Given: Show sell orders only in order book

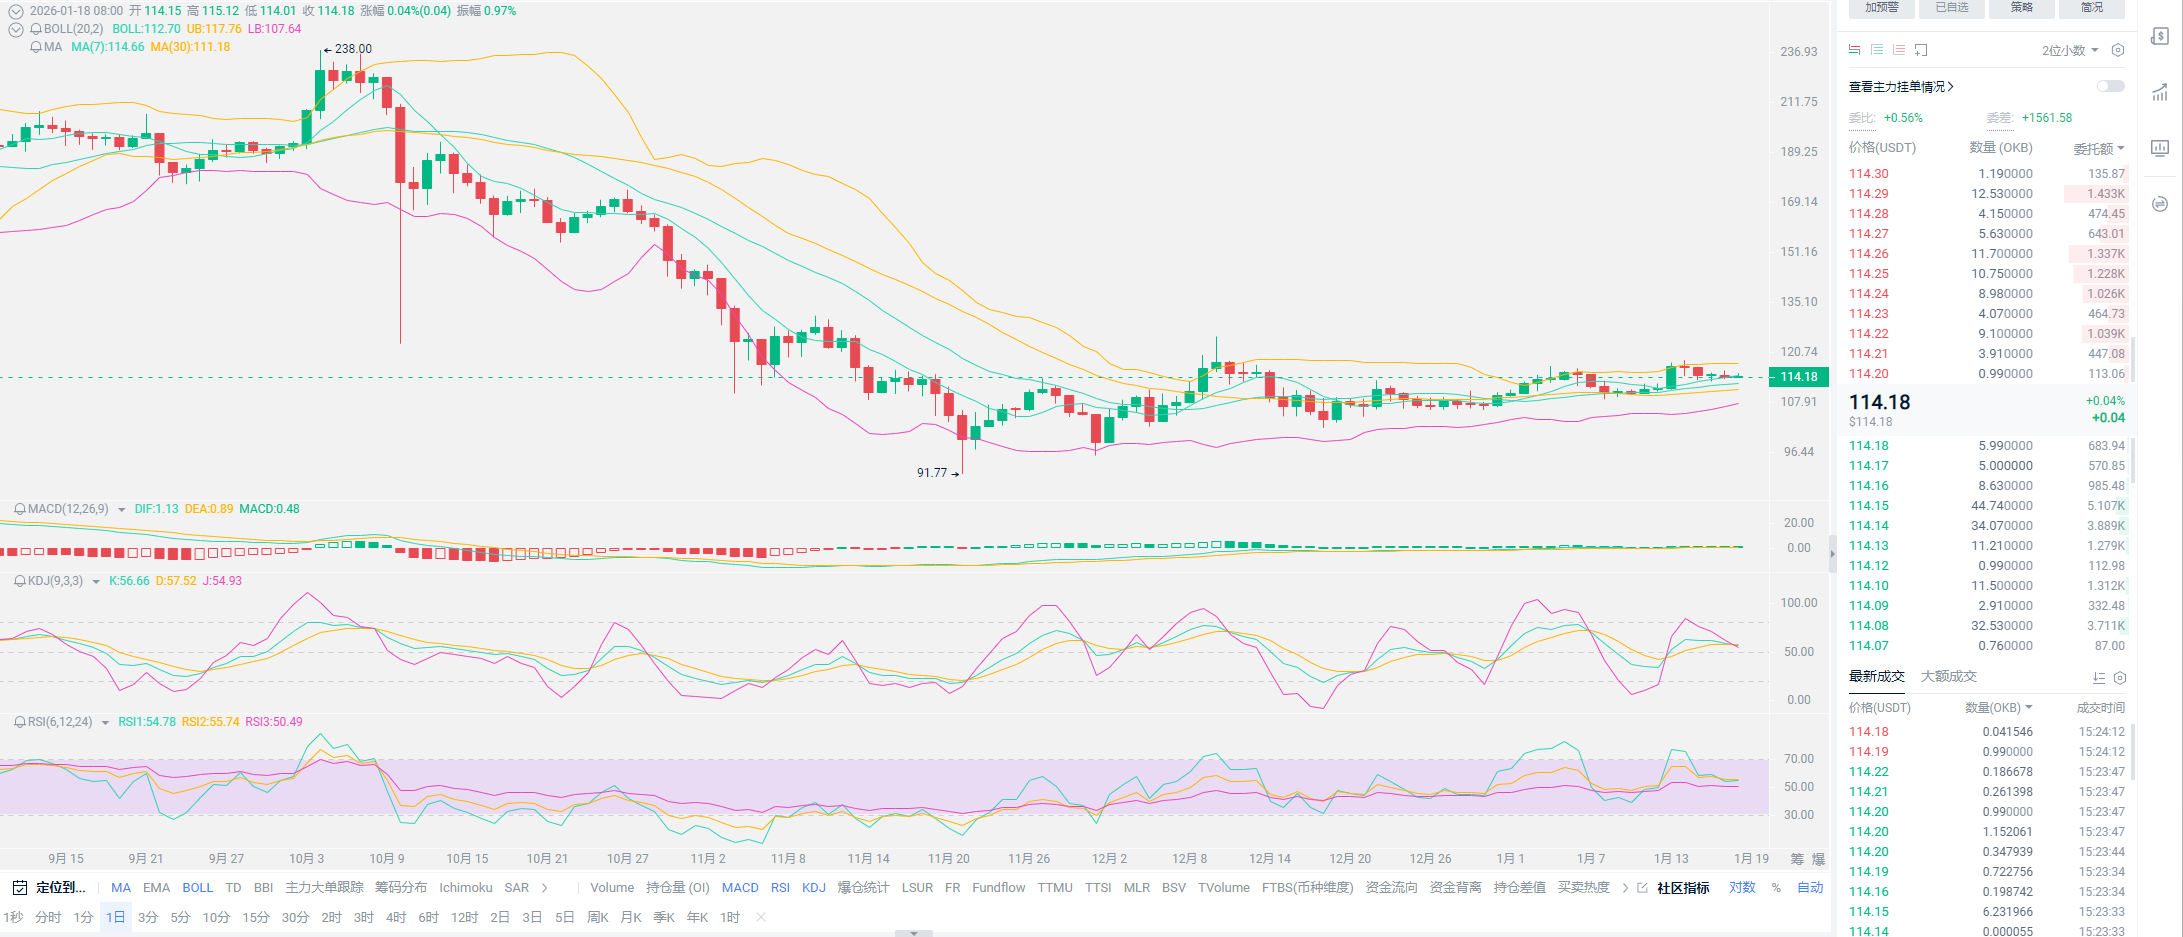Looking at the screenshot, I should (1899, 50).
